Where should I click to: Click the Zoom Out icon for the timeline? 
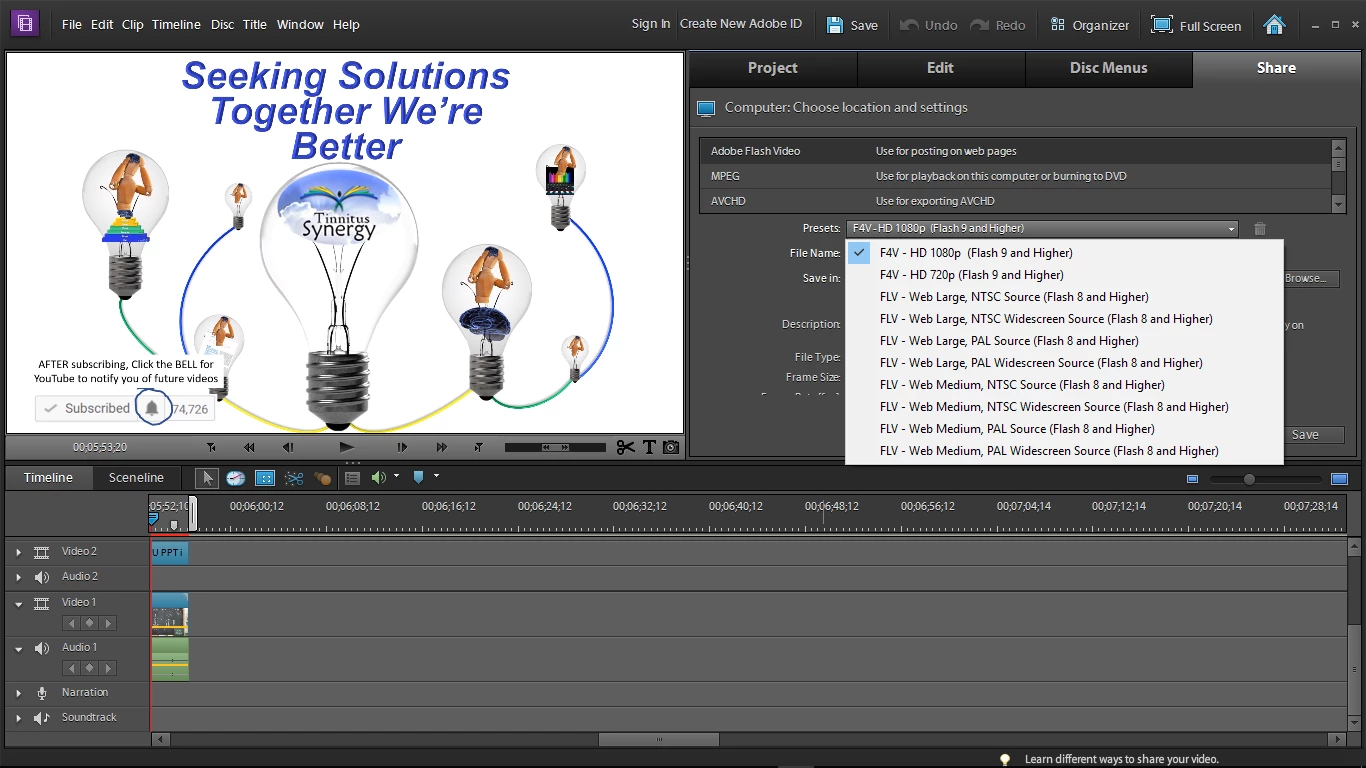[1192, 479]
